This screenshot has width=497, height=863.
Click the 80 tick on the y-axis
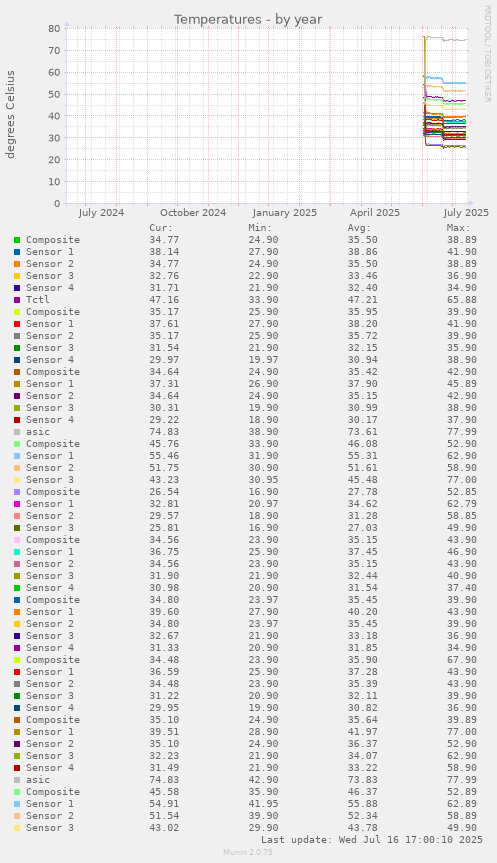[54, 29]
